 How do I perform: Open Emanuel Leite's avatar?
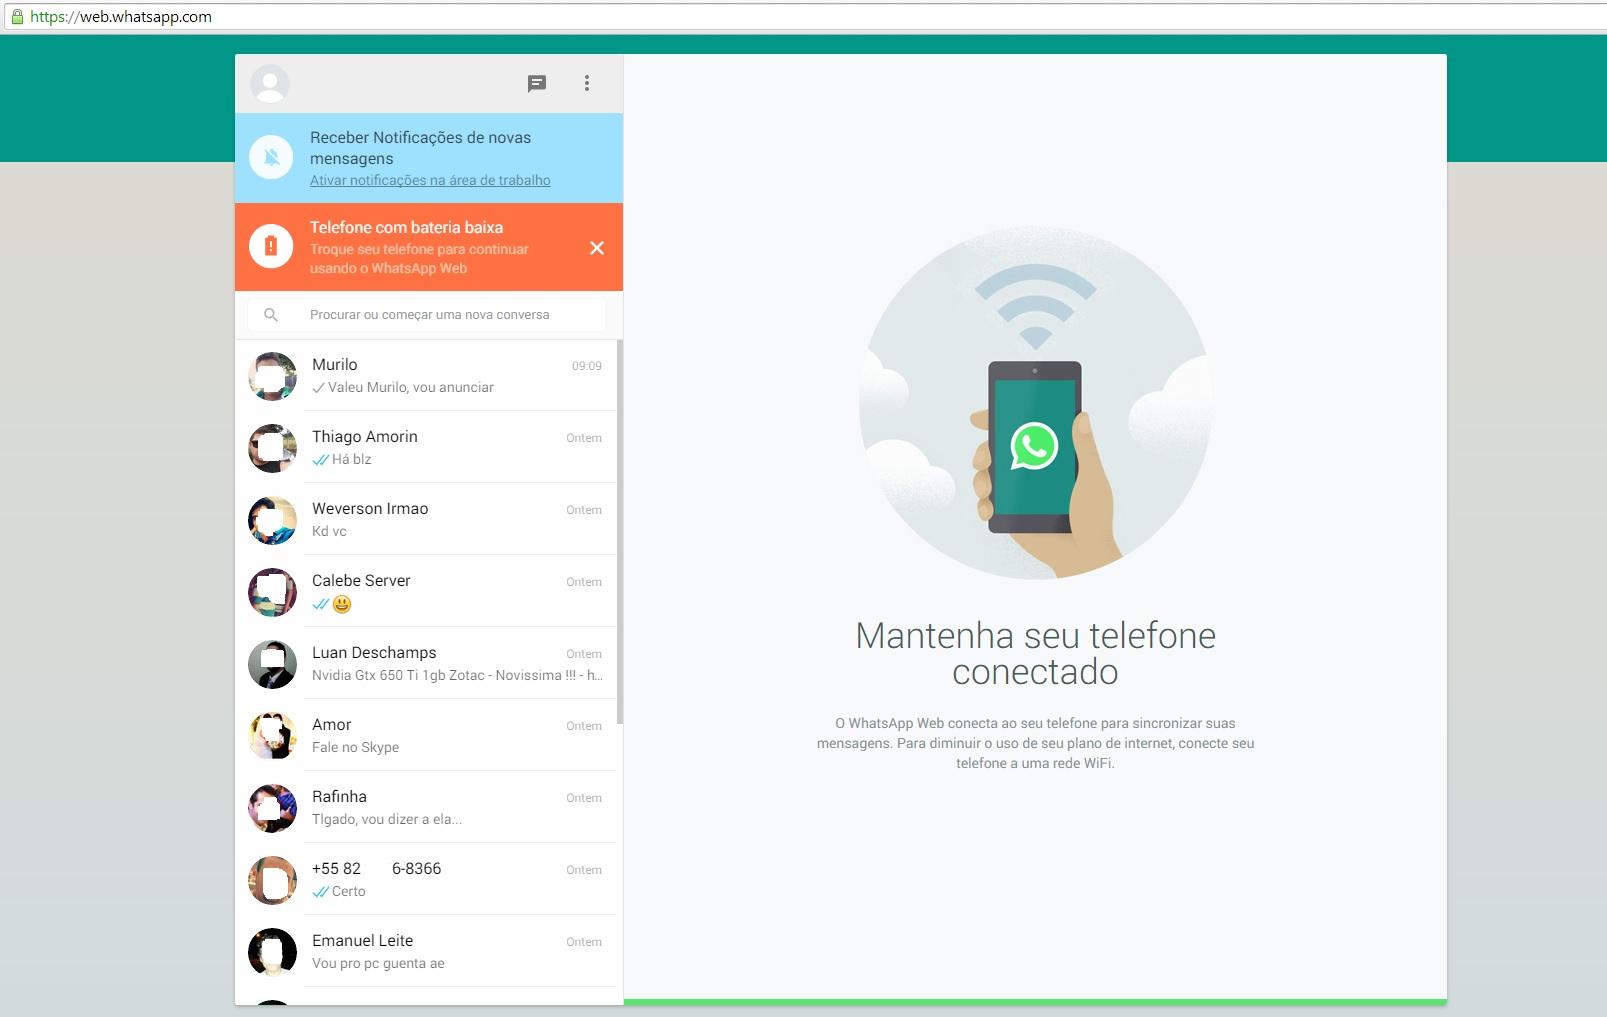tap(272, 952)
